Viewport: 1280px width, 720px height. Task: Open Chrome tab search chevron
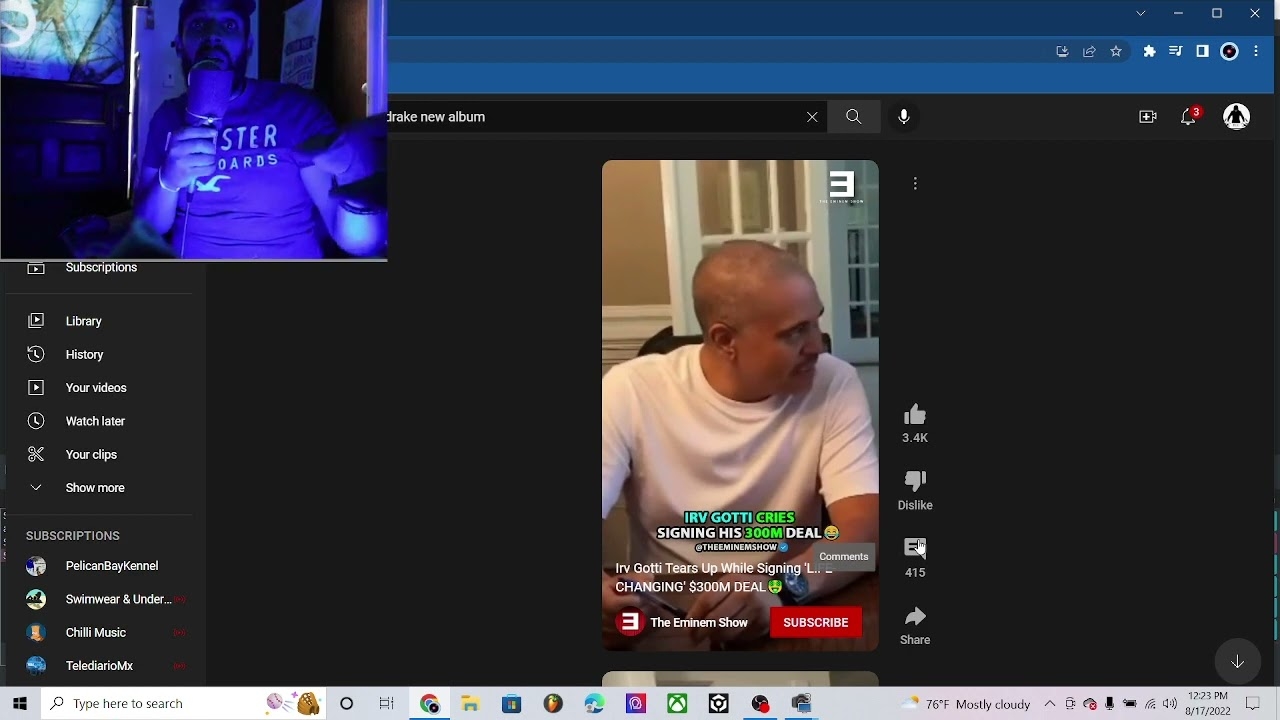[x=1141, y=13]
